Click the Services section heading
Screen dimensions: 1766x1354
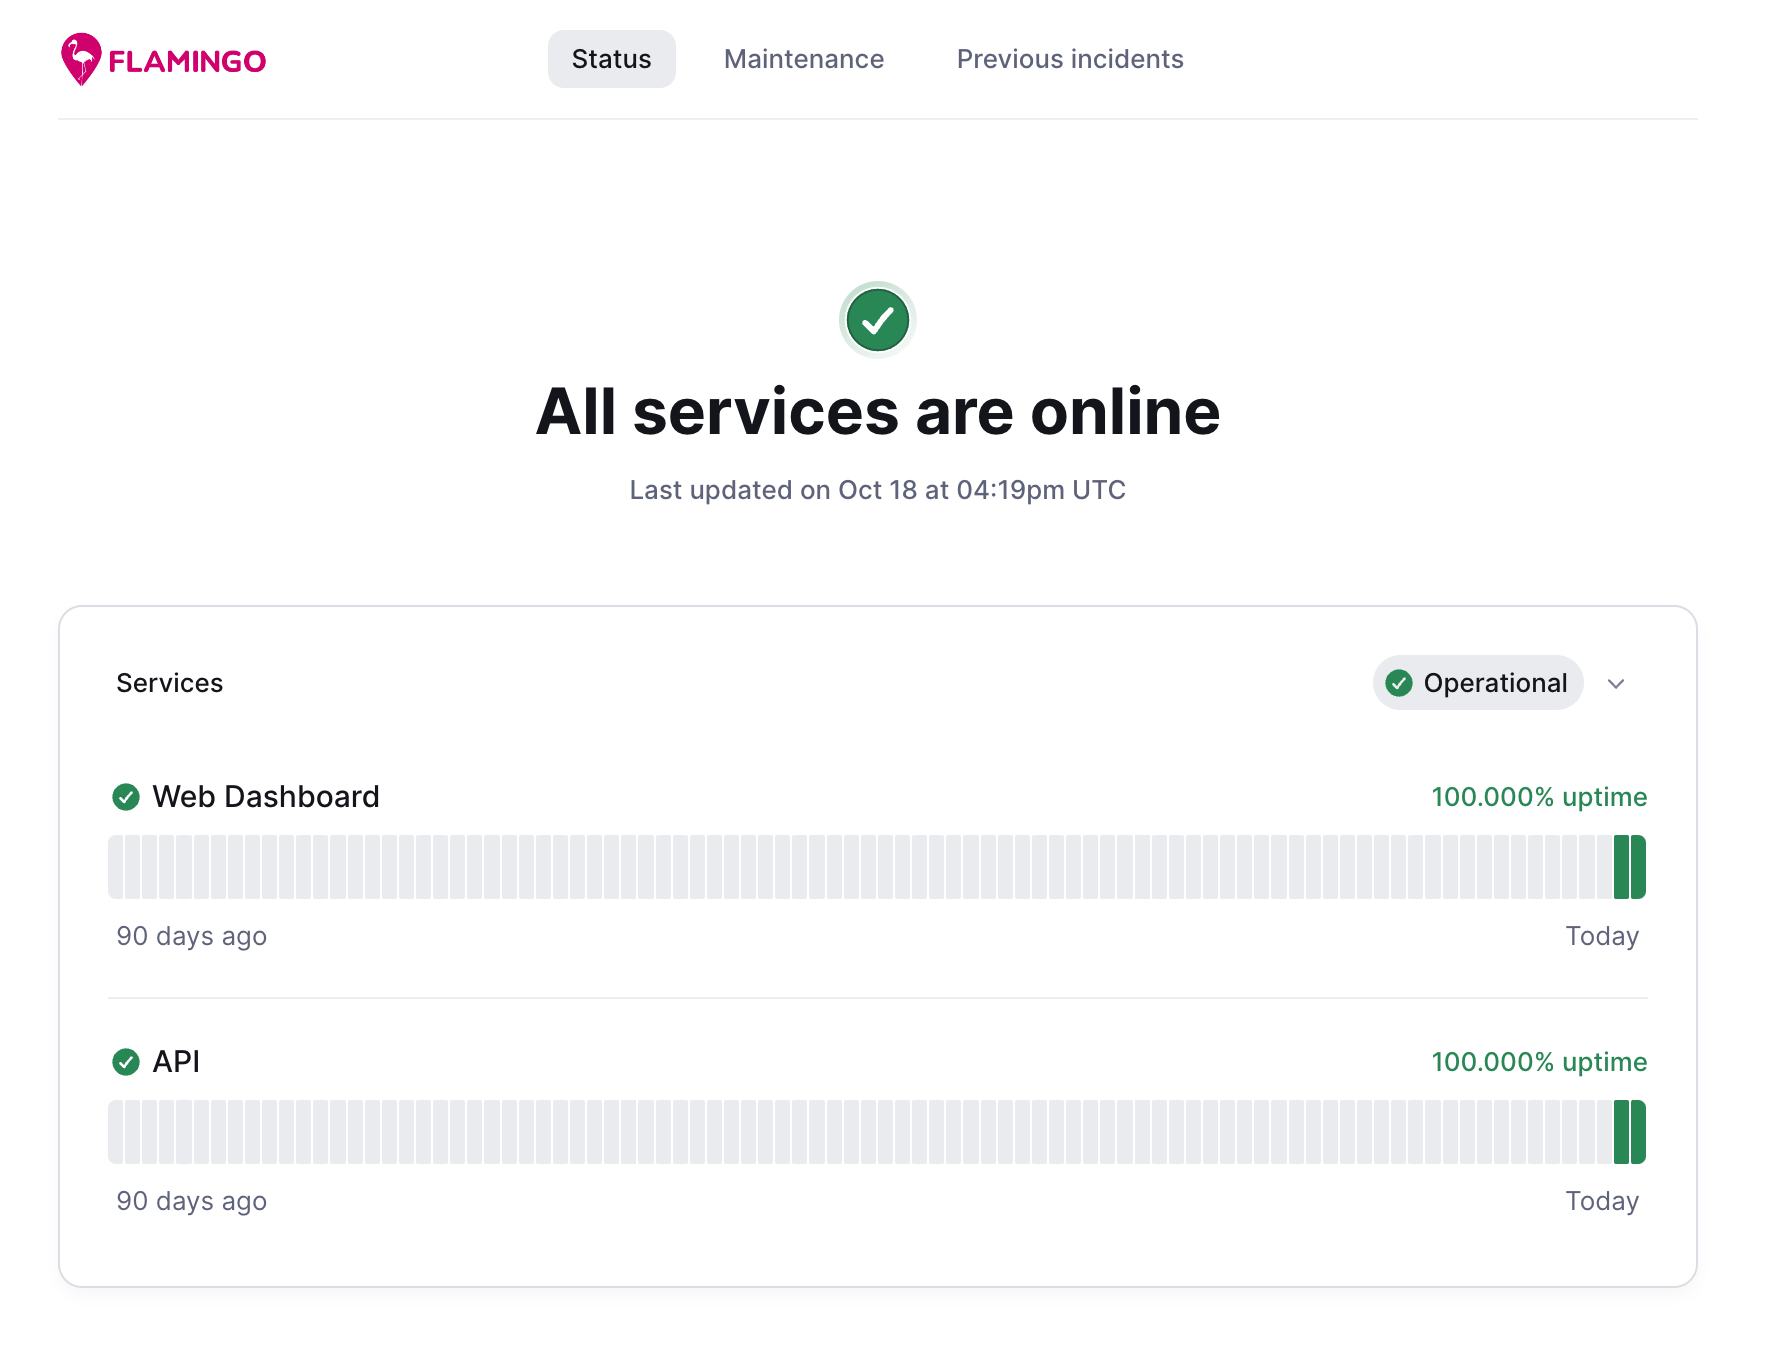click(x=169, y=683)
